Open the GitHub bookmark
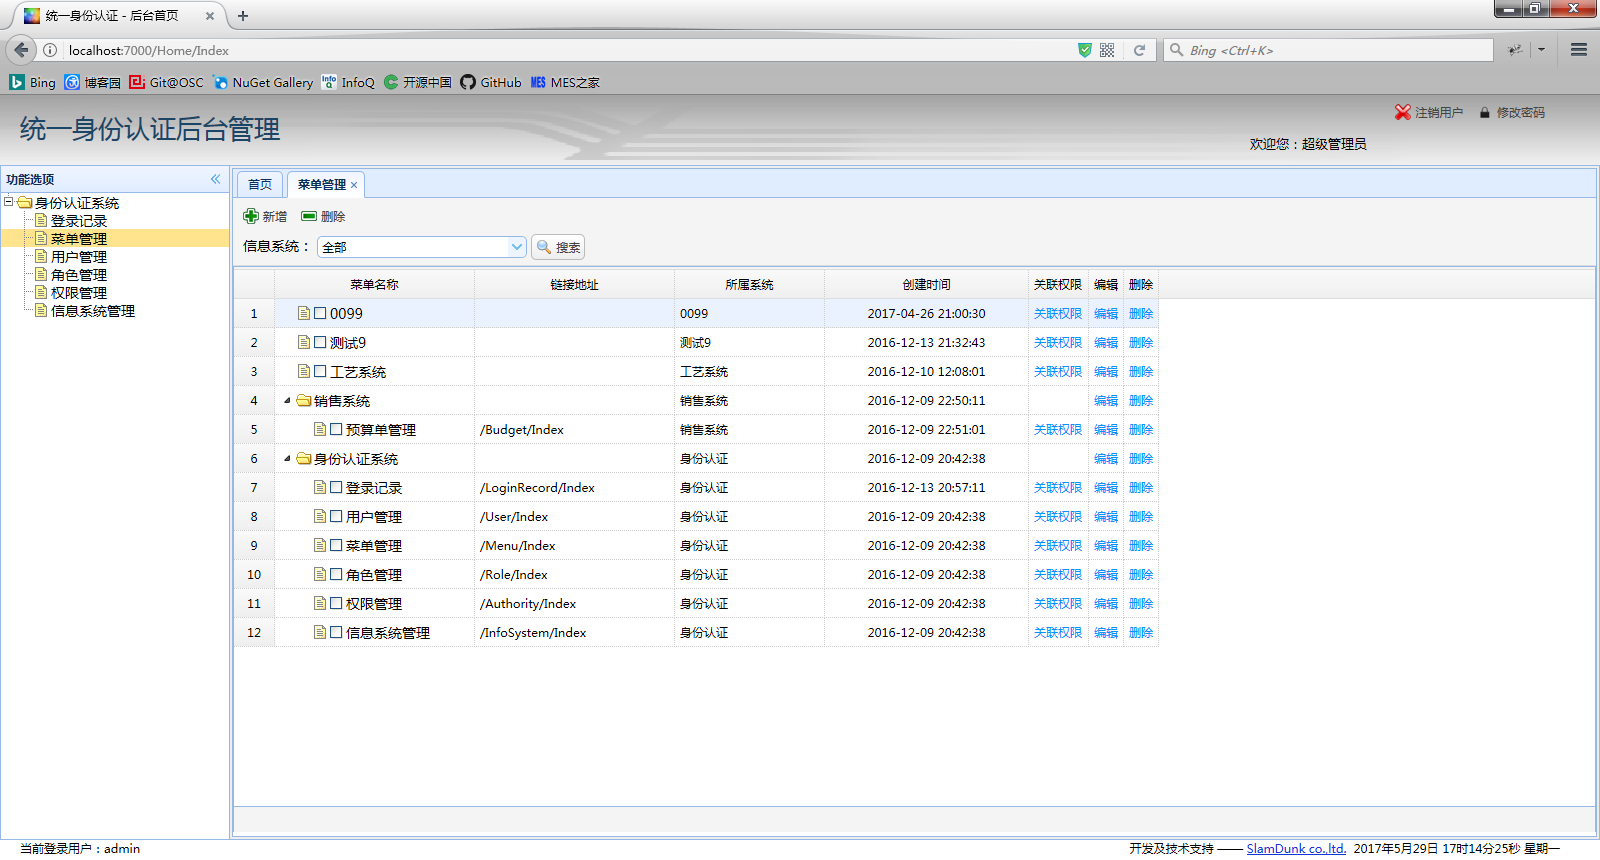The width and height of the screenshot is (1600, 860). click(491, 82)
